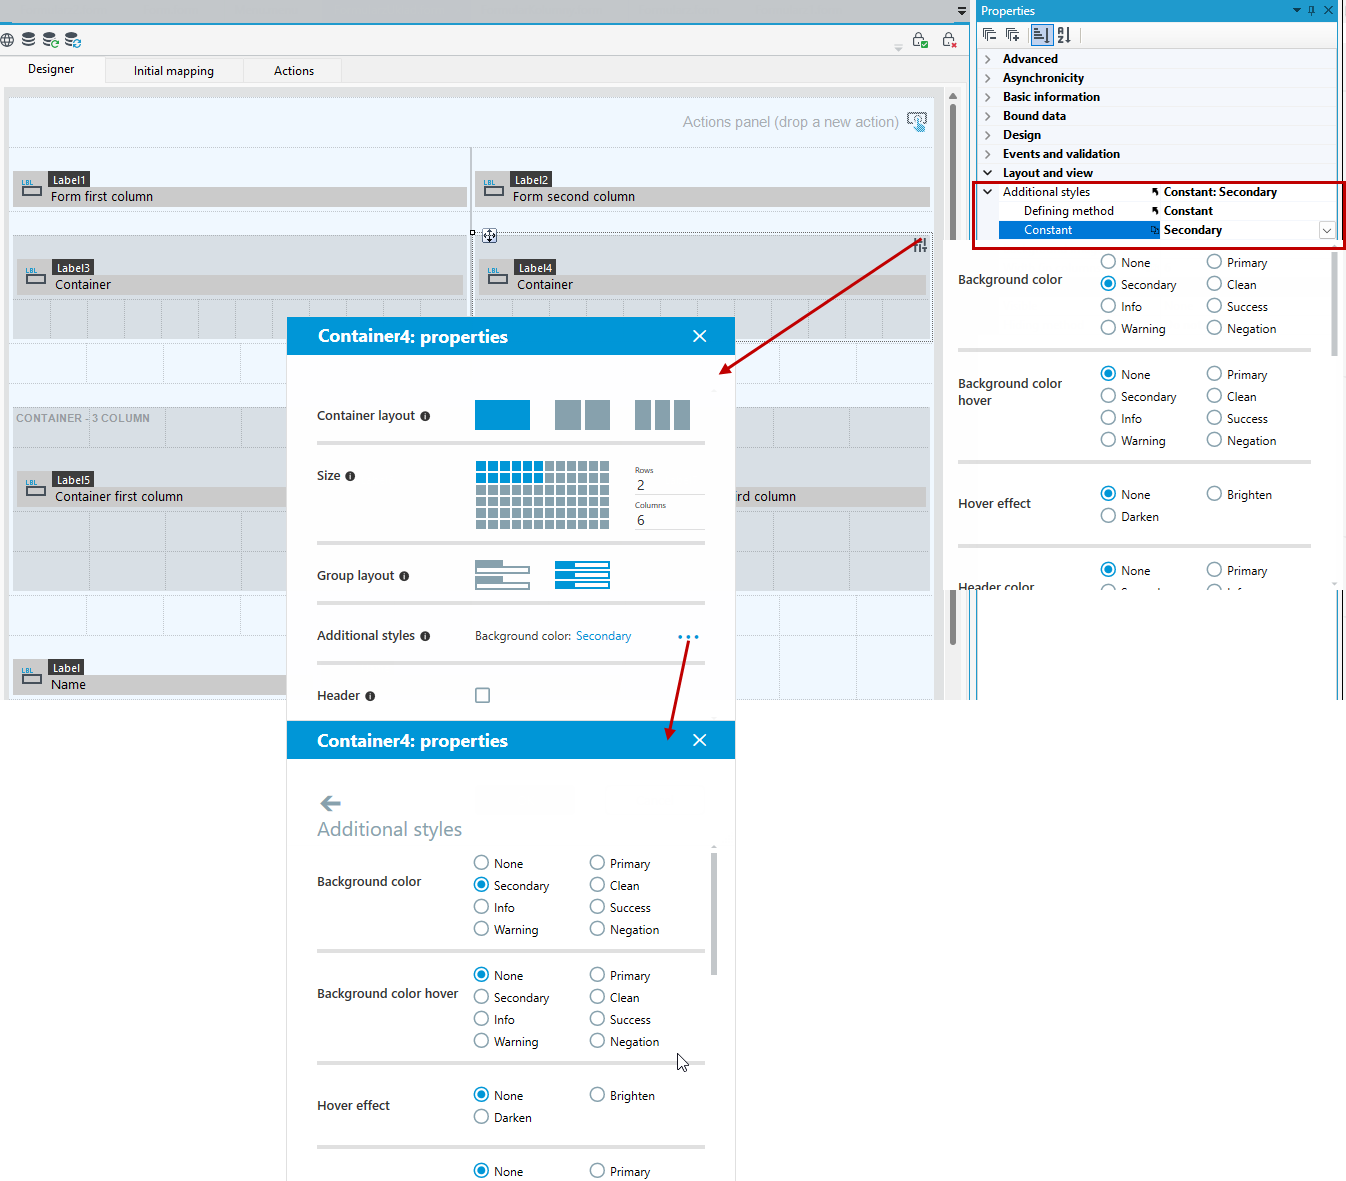Switch to the Initial mapping tab

(174, 71)
